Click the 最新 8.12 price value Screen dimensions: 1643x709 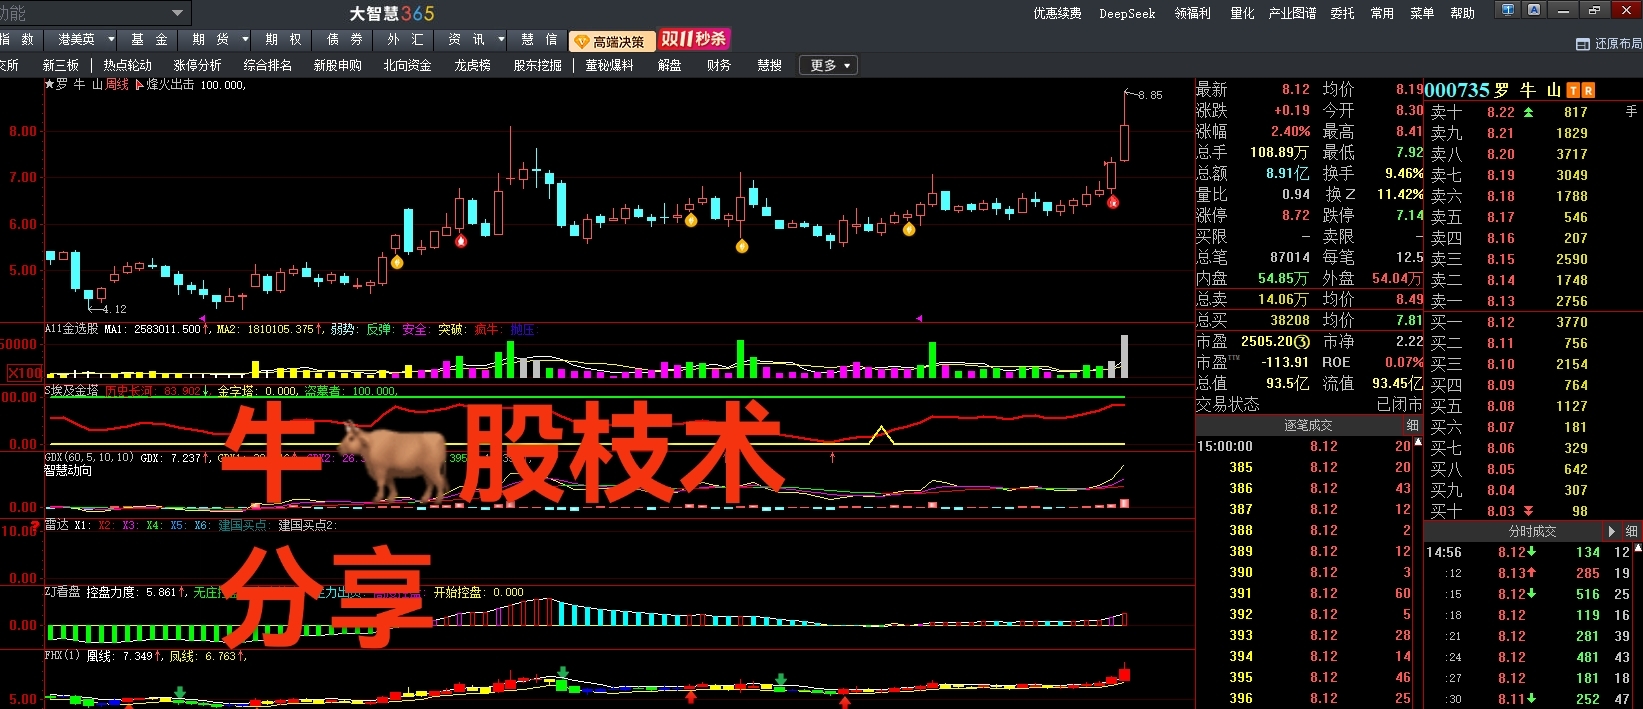pyautogui.click(x=1296, y=90)
